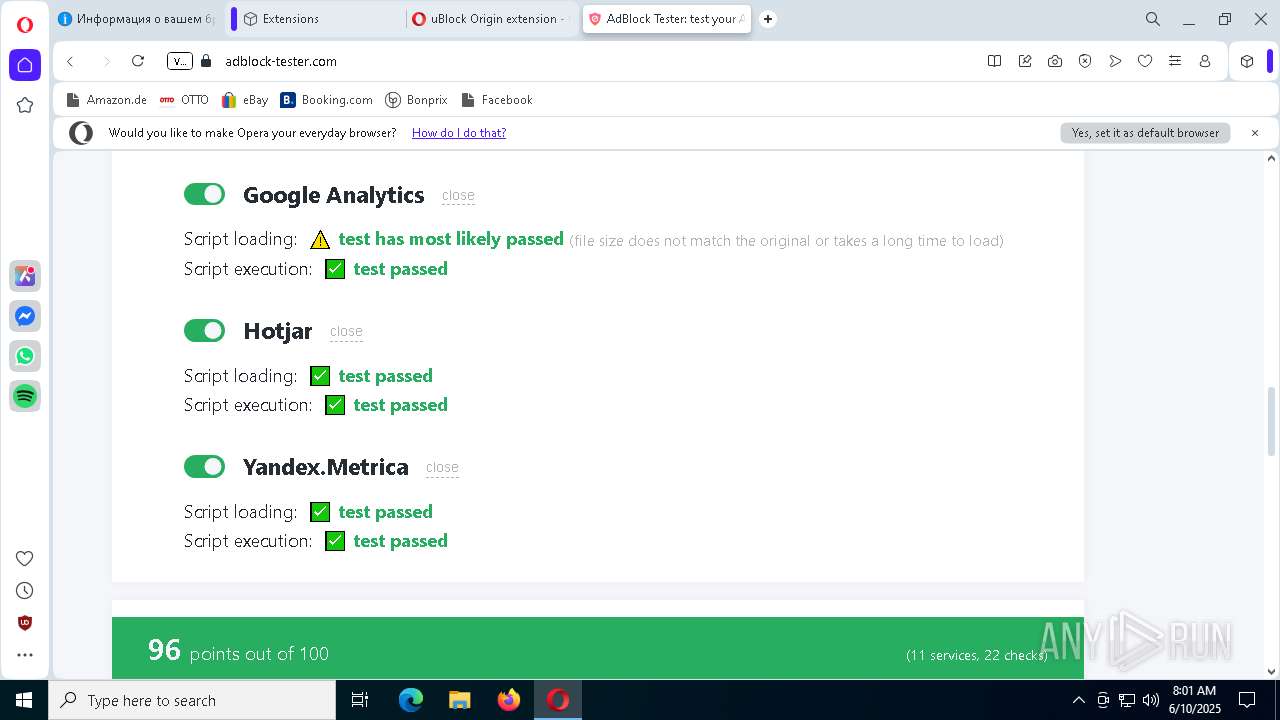Switch to the uBlock Origin extension tab
This screenshot has width=1280, height=720.
tap(490, 19)
